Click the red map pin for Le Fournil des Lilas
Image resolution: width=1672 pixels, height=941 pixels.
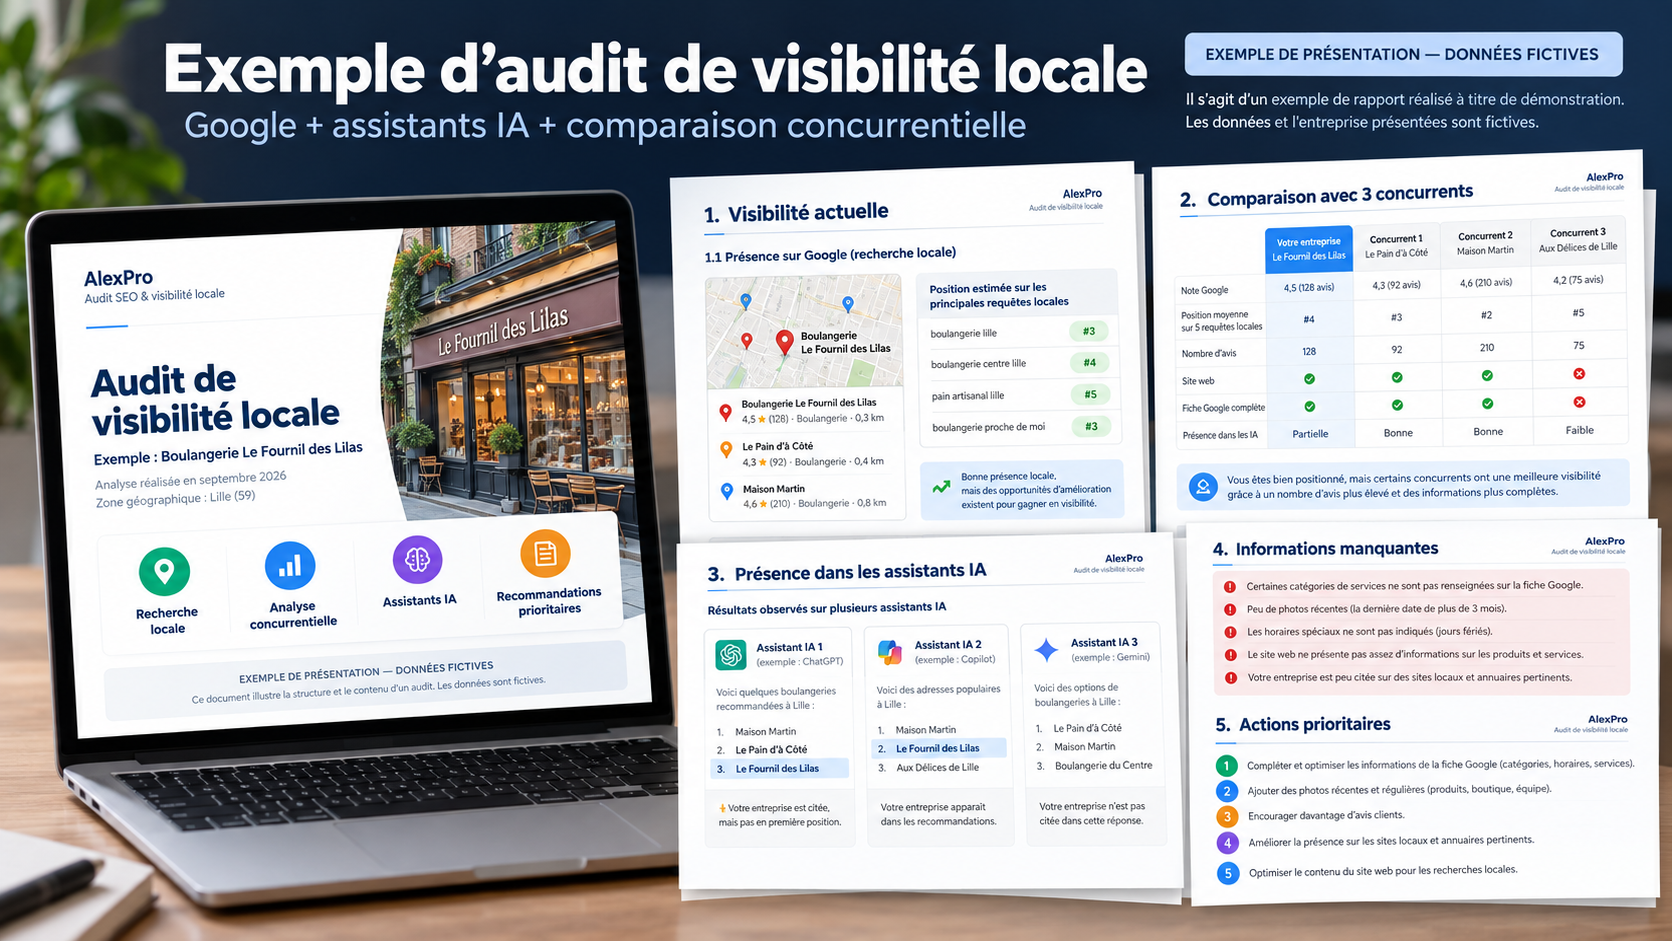785,343
